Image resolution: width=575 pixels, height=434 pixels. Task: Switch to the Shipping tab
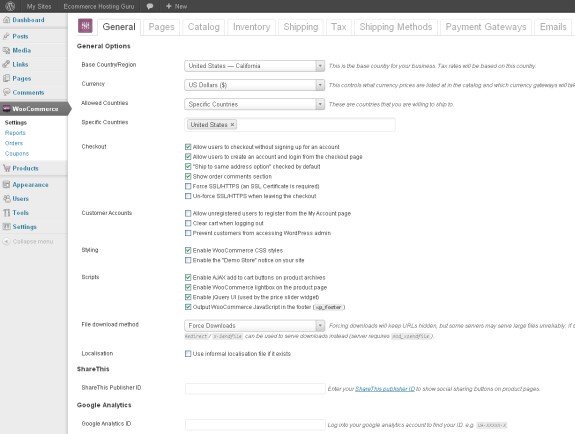[x=301, y=27]
